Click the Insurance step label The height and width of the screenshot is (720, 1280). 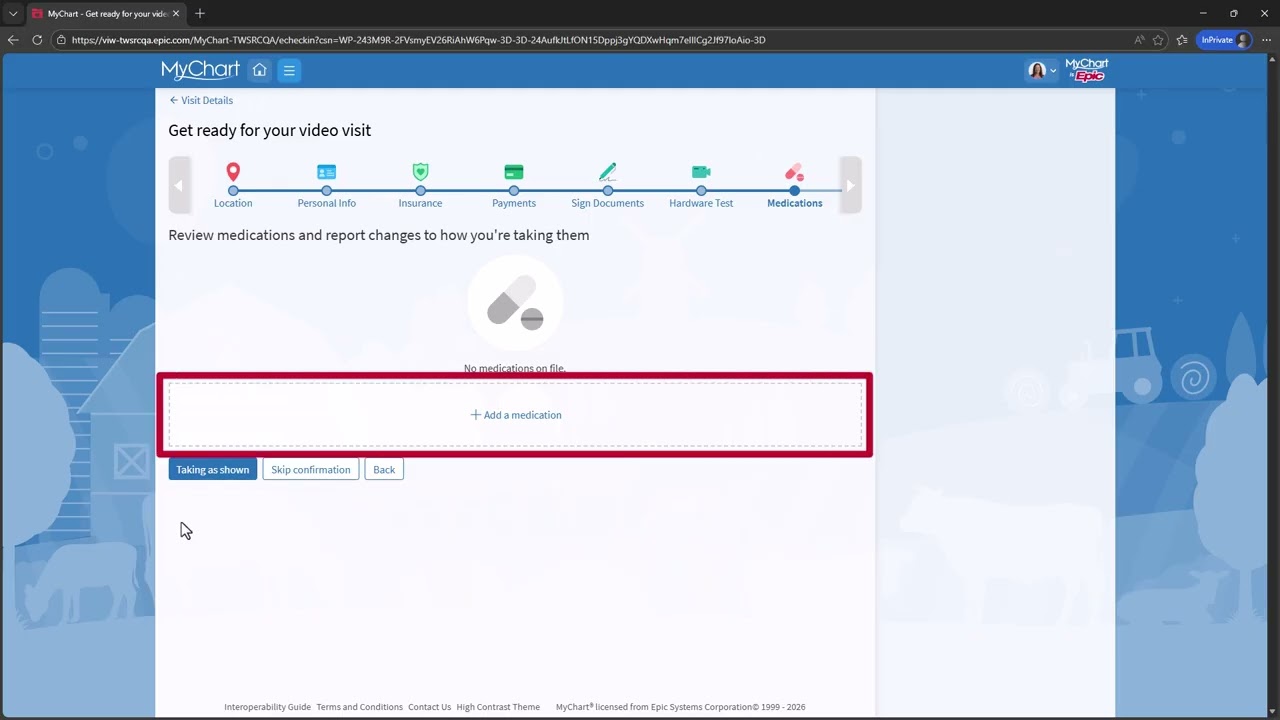[x=420, y=203]
